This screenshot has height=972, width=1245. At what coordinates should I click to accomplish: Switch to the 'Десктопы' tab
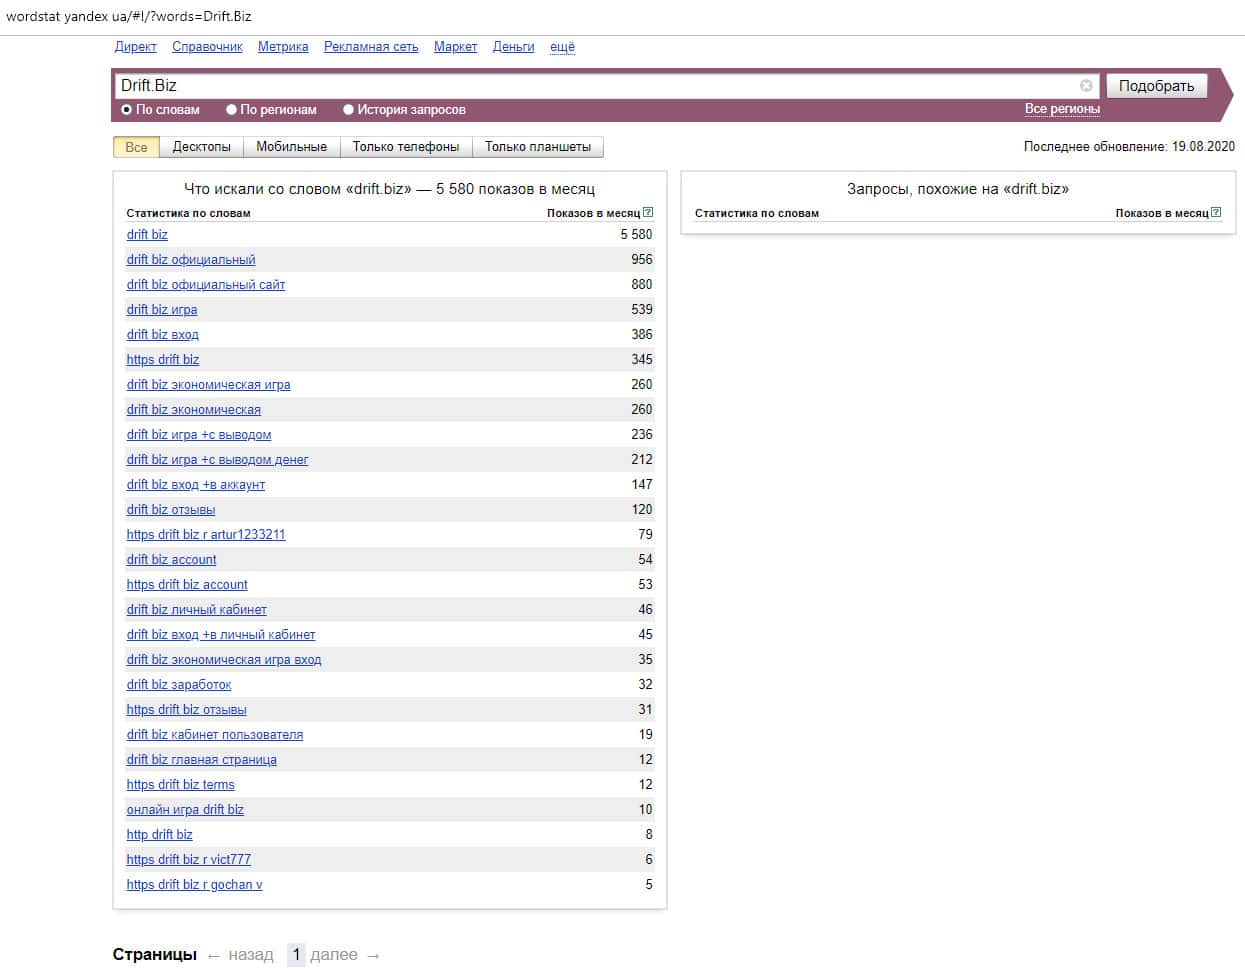click(201, 147)
